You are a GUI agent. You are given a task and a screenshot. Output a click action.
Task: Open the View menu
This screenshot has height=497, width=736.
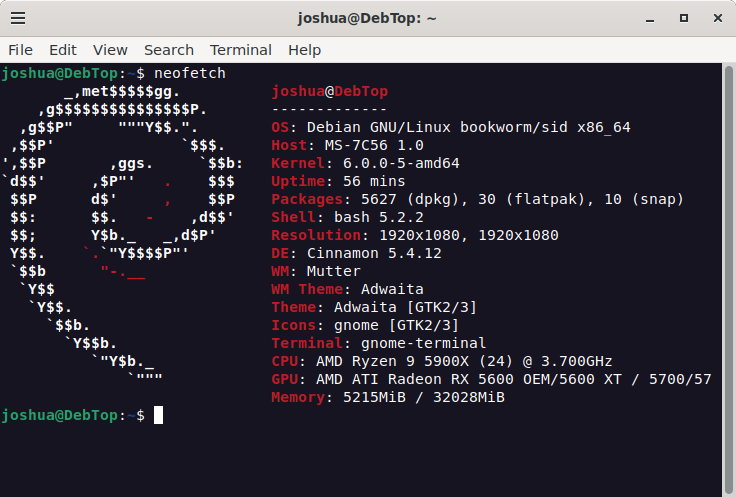(x=110, y=50)
